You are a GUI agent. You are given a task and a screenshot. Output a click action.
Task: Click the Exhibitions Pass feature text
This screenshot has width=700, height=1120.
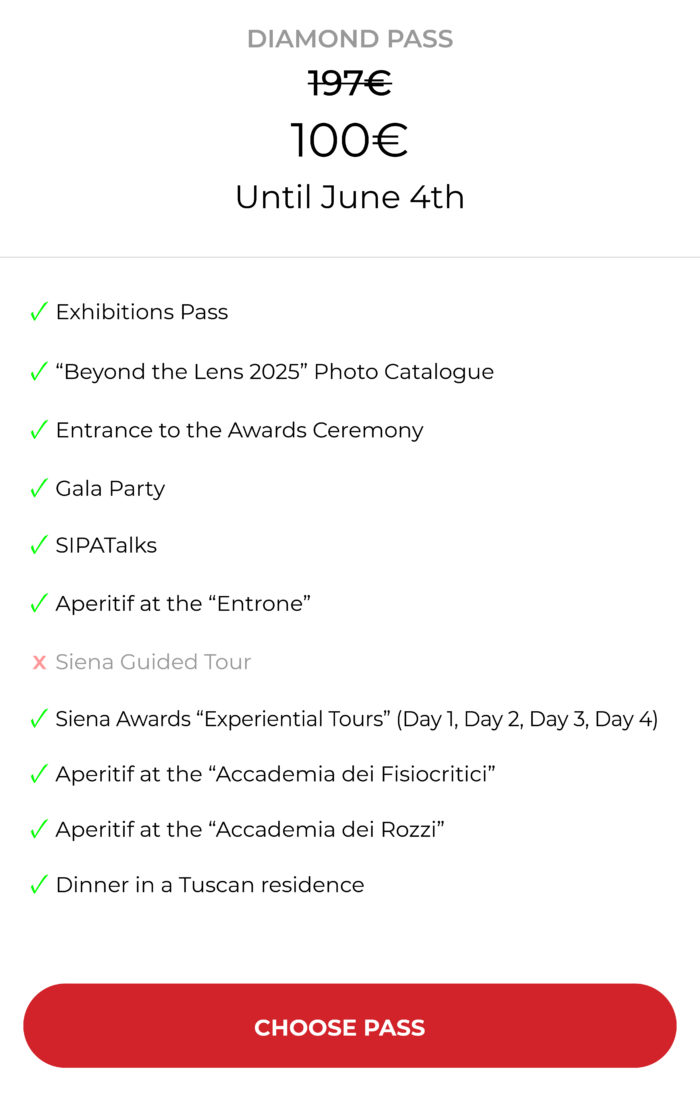pos(142,311)
